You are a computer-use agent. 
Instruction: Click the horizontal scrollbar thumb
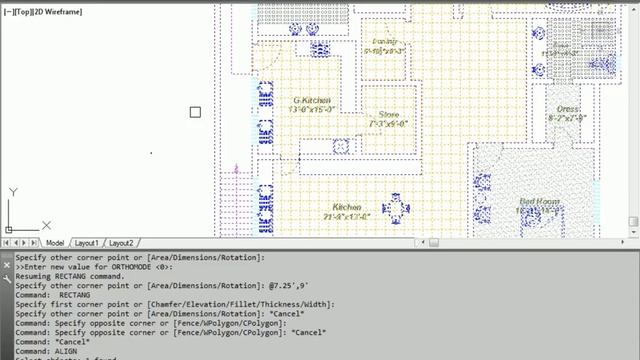tap(434, 243)
